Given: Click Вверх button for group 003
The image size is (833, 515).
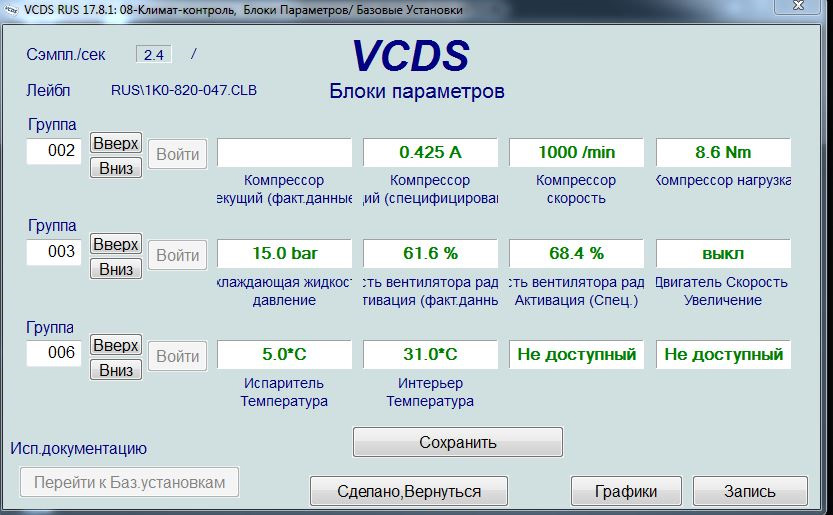Looking at the screenshot, I should 116,244.
